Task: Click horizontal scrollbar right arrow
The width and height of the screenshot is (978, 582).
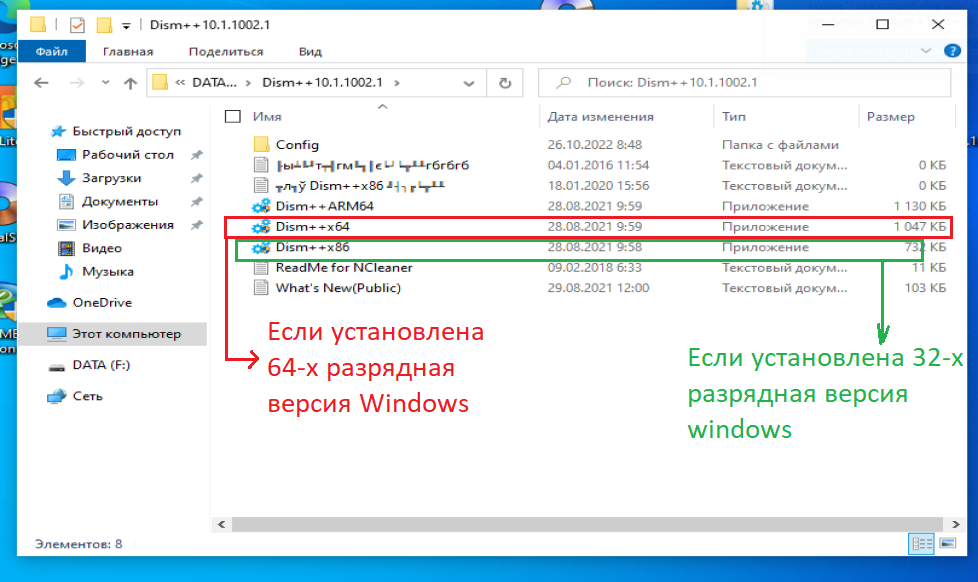Action: coord(956,525)
